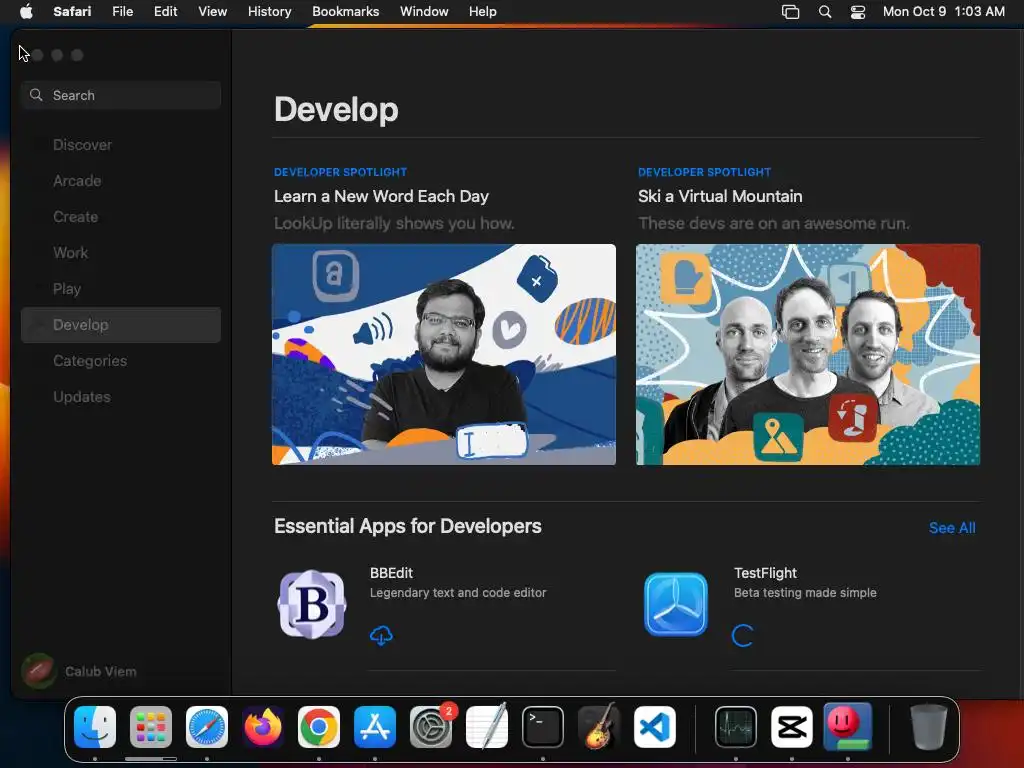Click the Calub Viem account name

(x=101, y=671)
